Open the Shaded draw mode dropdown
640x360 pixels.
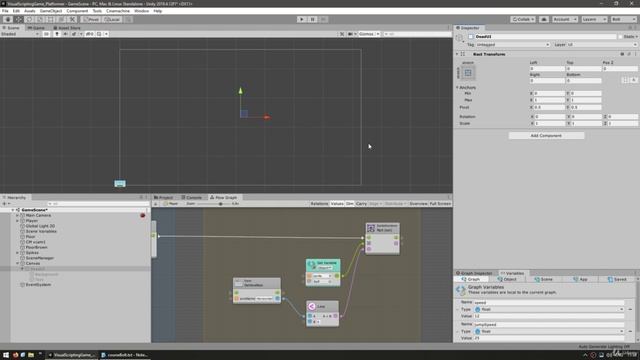coord(20,34)
